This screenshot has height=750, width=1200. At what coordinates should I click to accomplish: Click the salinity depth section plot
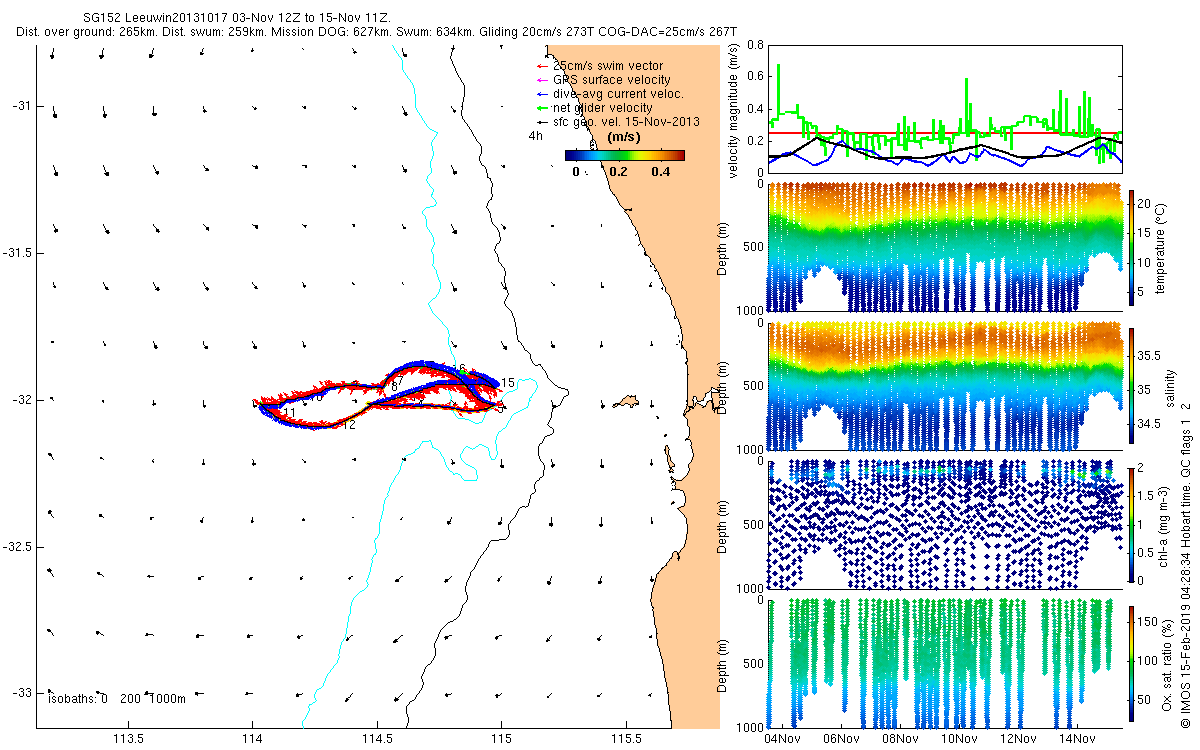coord(946,386)
